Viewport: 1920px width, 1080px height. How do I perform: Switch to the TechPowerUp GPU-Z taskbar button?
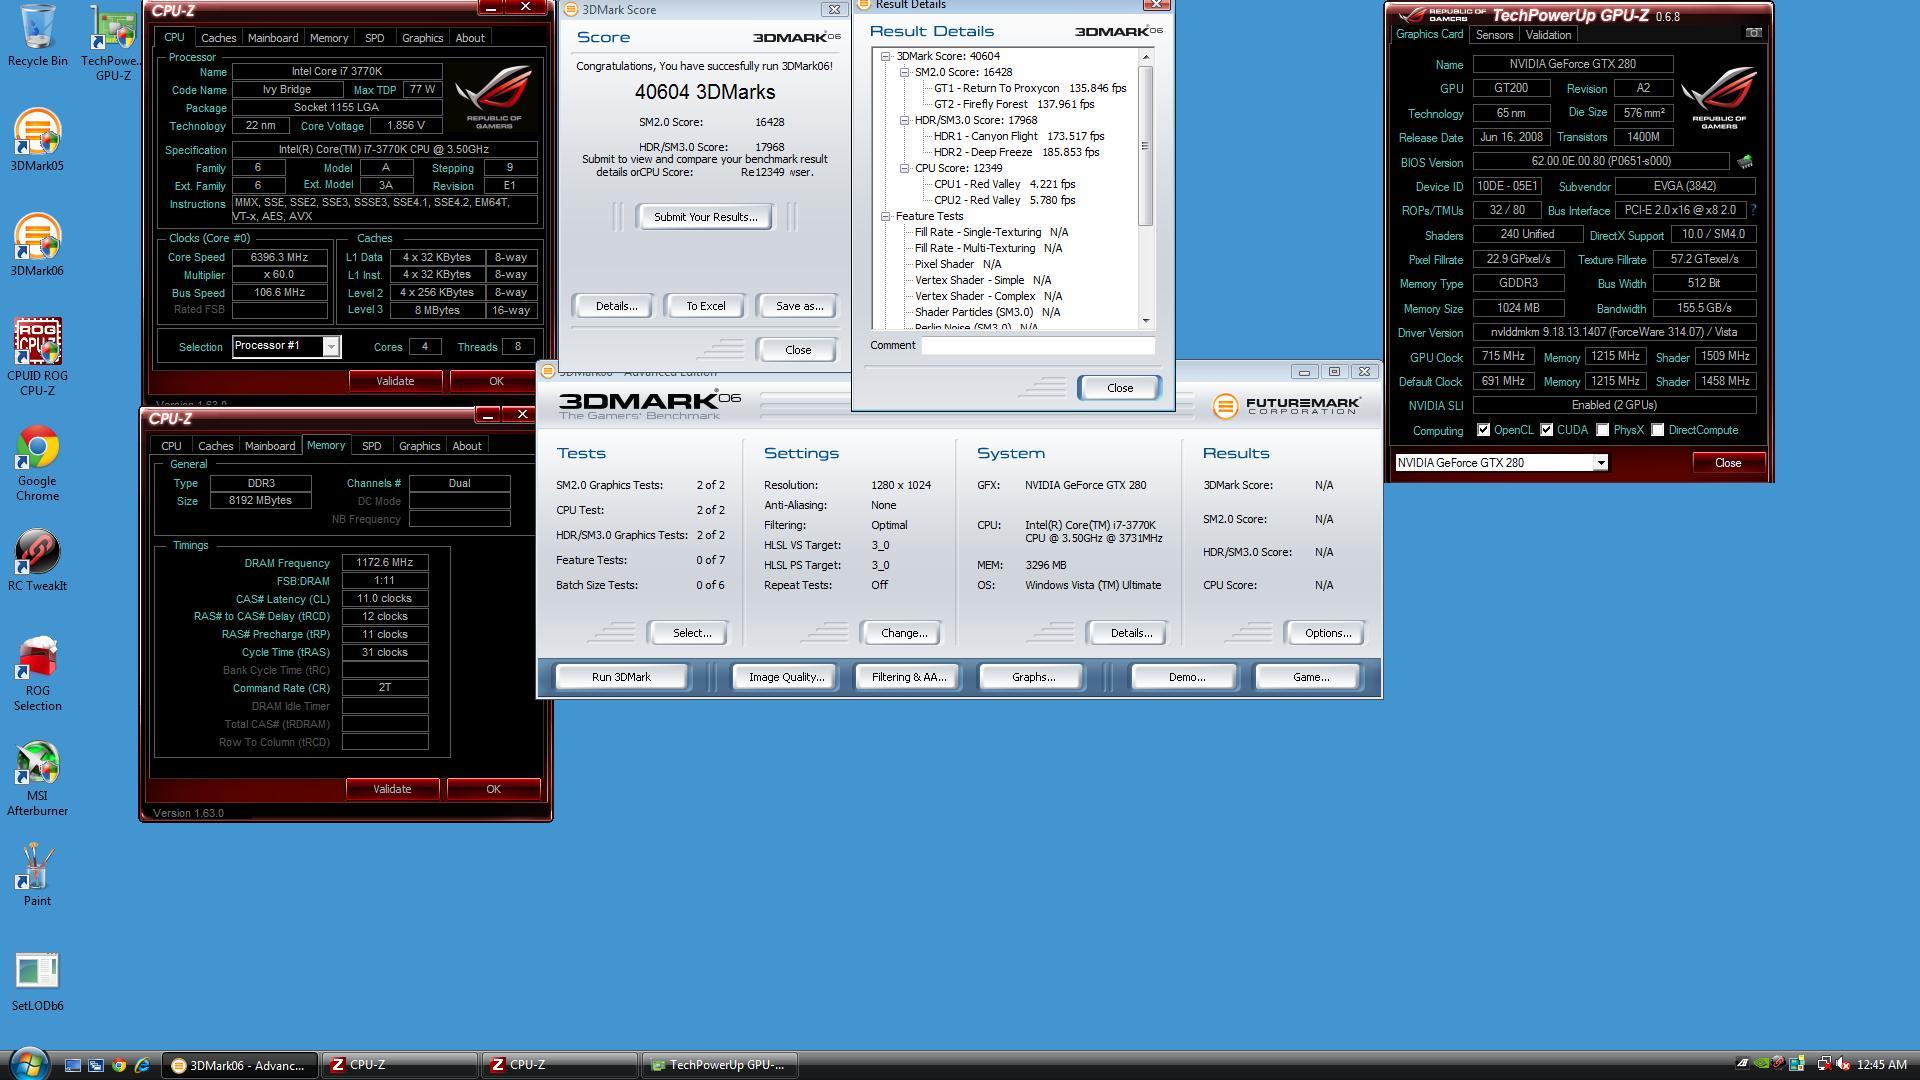(x=720, y=1065)
